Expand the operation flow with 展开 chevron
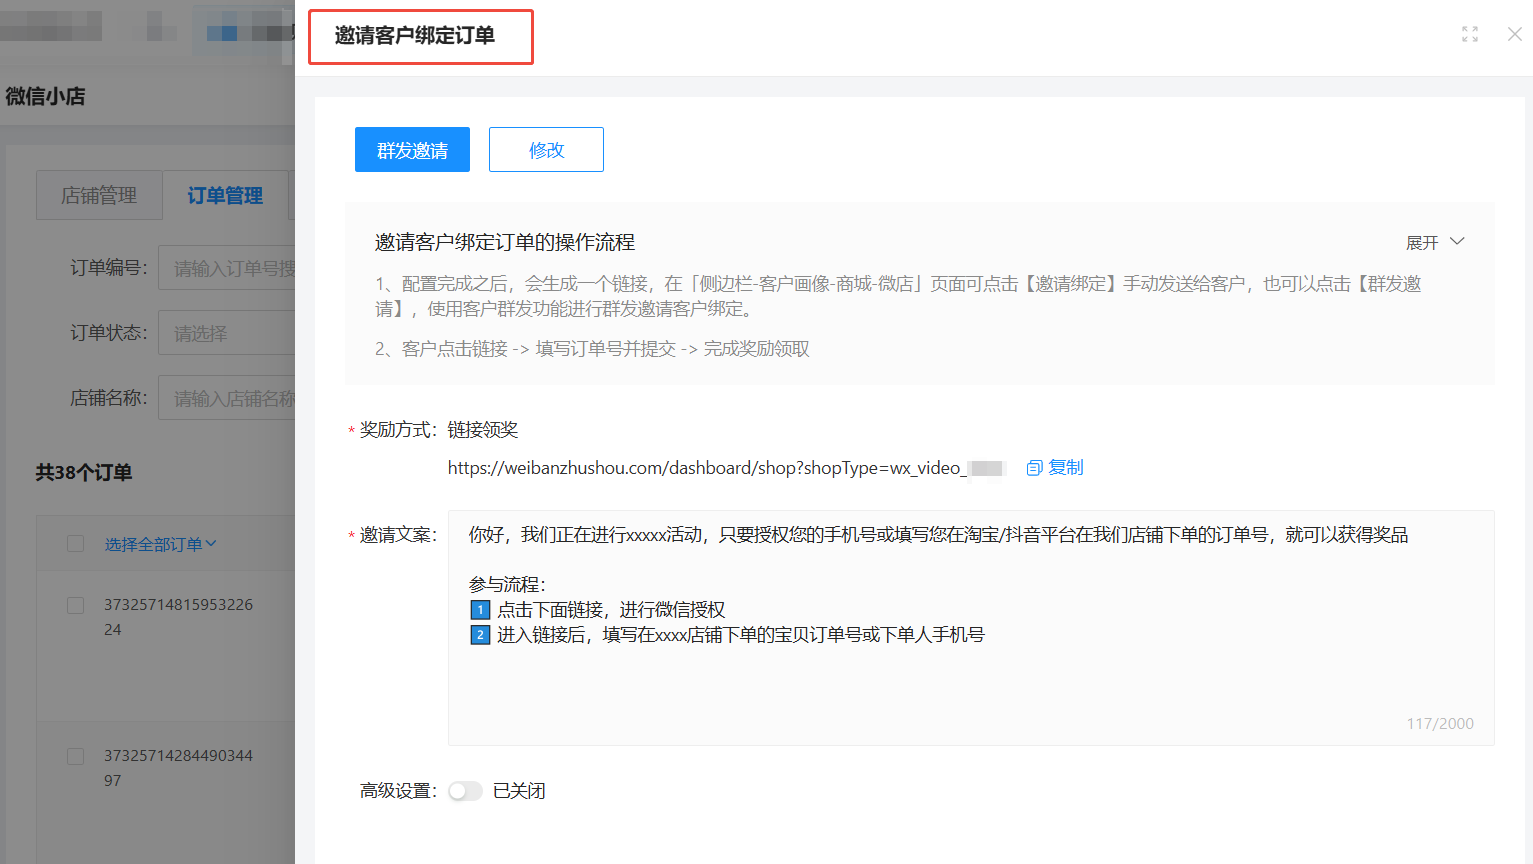The width and height of the screenshot is (1533, 864). click(x=1456, y=242)
